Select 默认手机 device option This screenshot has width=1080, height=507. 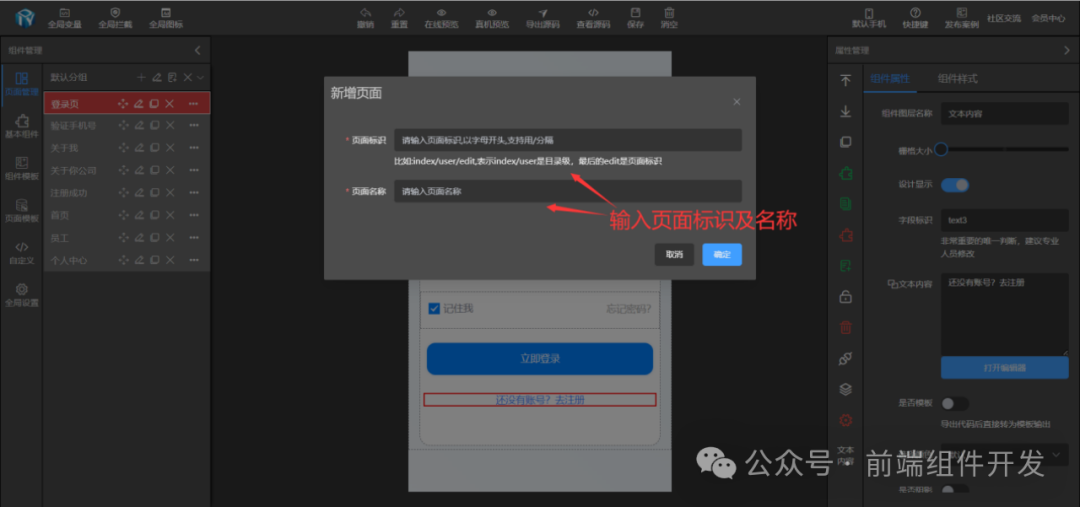pos(869,18)
